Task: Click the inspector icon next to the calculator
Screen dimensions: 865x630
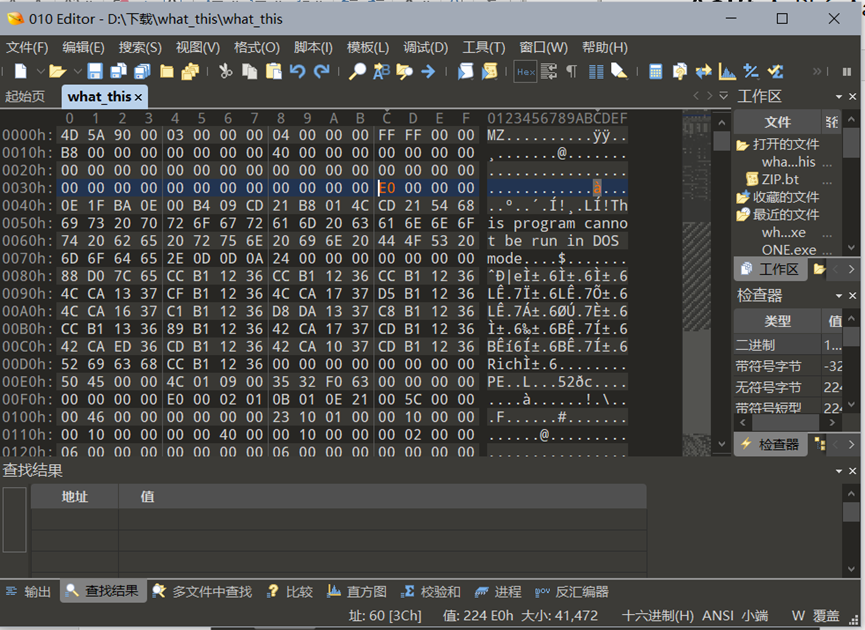Action: pos(680,72)
